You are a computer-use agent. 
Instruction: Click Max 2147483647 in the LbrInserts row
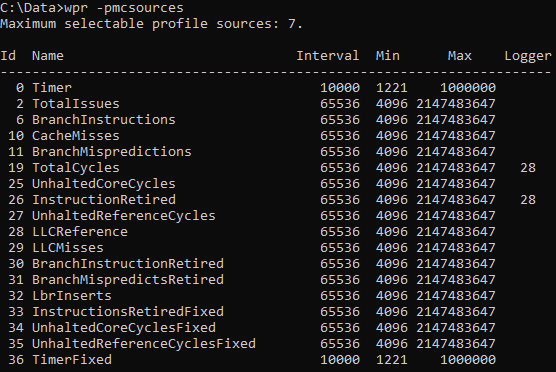(x=456, y=295)
